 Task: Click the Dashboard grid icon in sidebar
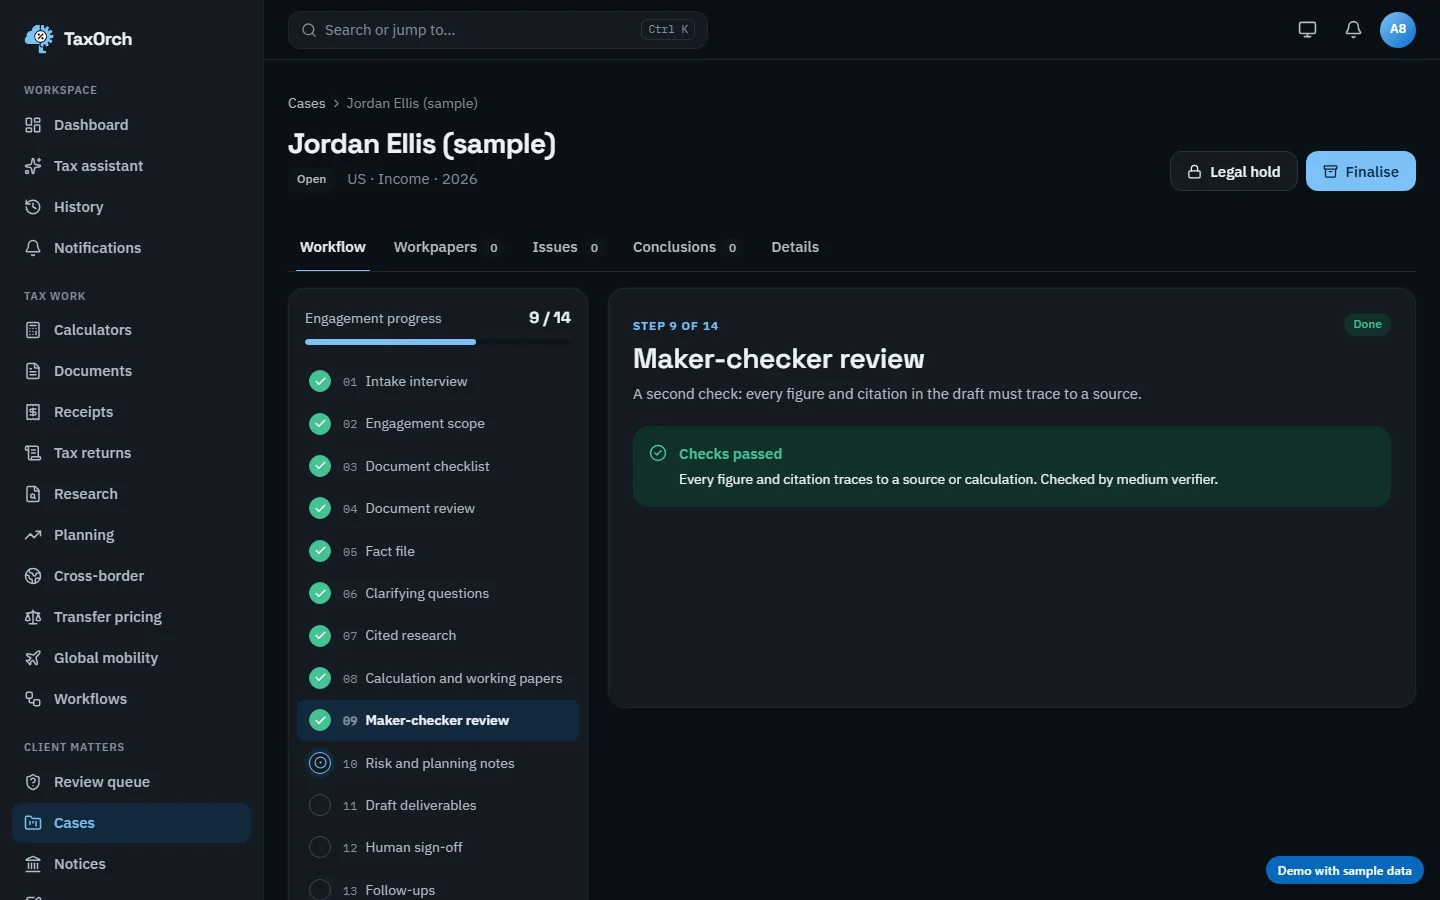(x=33, y=125)
